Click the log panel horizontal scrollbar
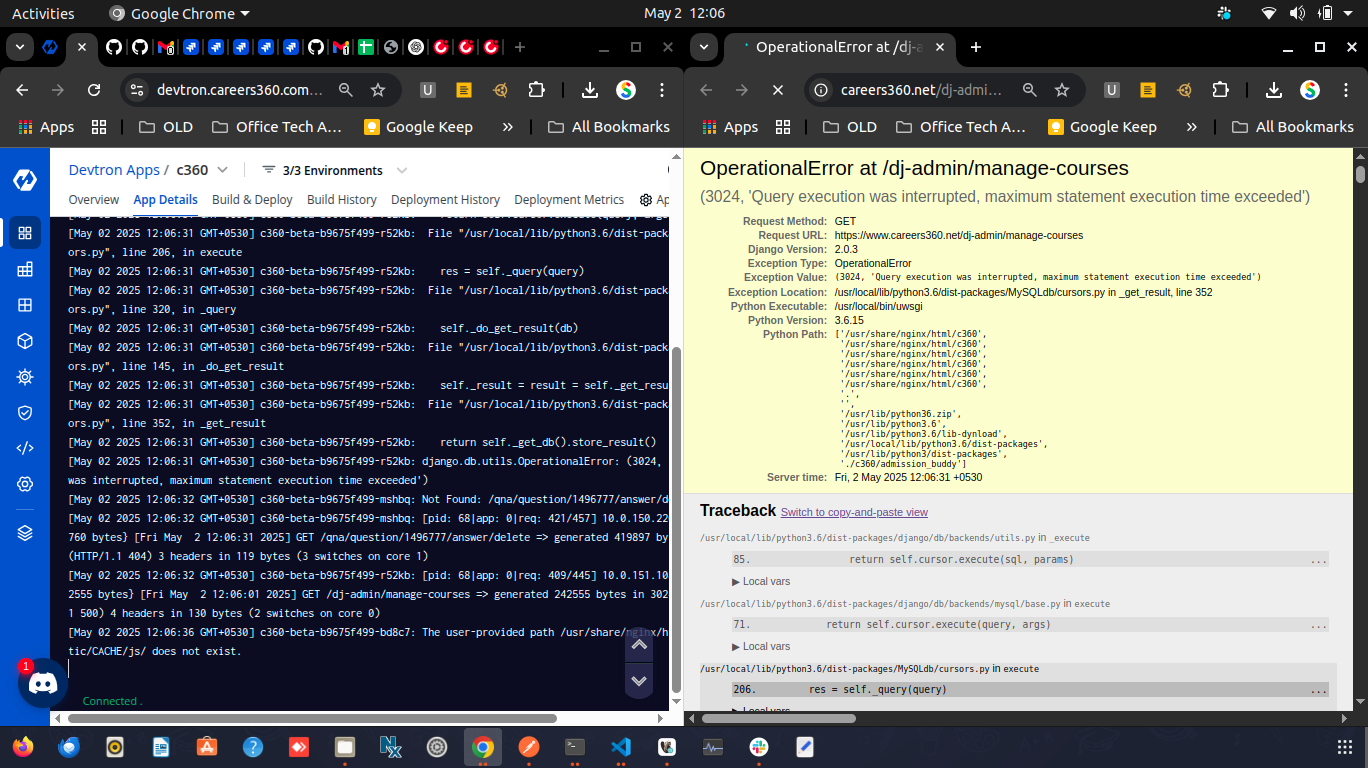This screenshot has height=768, width=1368. (x=310, y=718)
